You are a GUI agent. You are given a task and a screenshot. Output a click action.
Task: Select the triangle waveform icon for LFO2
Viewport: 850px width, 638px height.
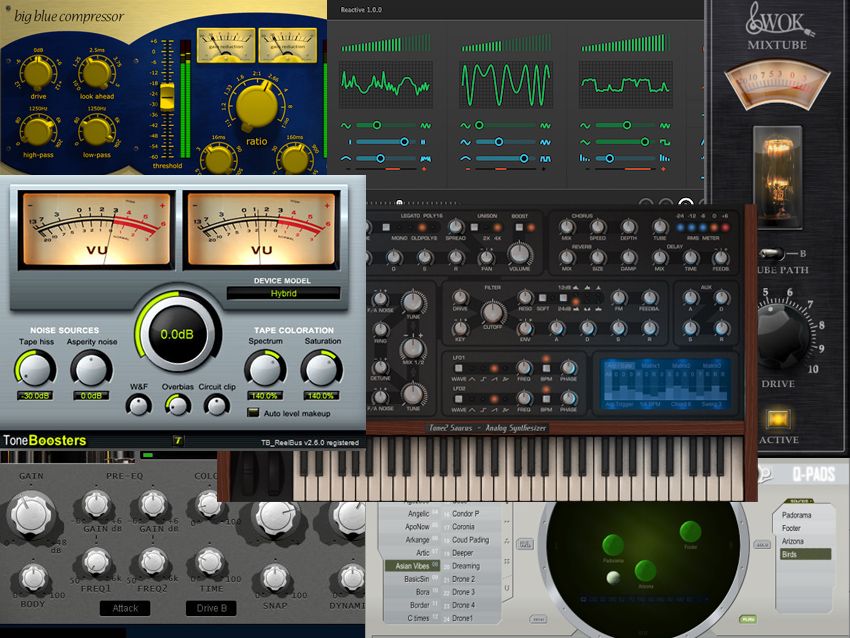(471, 409)
